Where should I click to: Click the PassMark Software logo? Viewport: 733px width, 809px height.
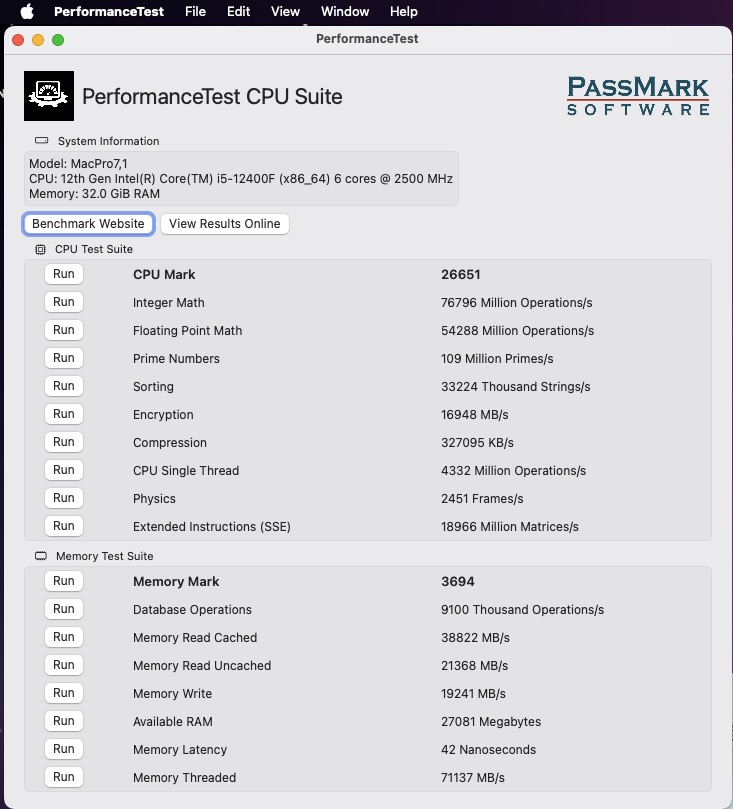click(x=638, y=96)
